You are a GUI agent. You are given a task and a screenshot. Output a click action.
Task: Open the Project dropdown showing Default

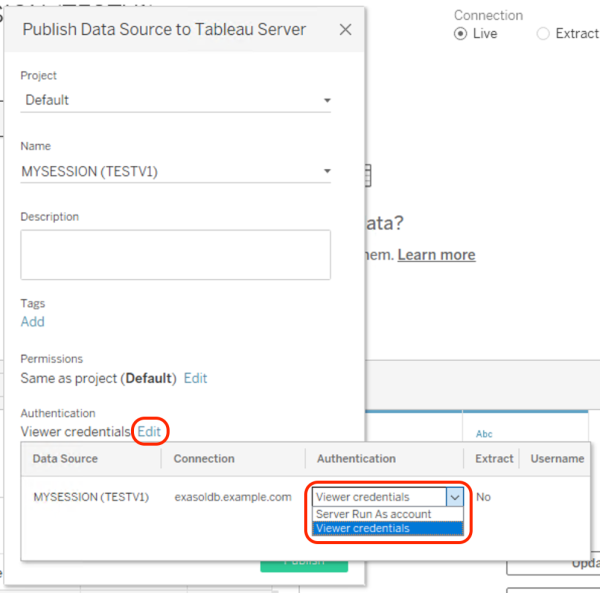coord(176,100)
